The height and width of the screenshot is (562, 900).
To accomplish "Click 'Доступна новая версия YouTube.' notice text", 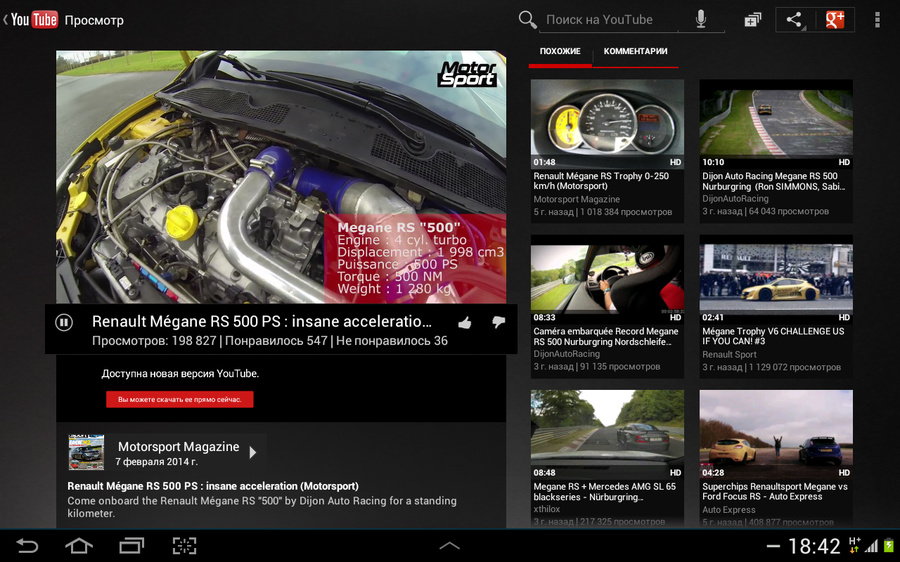I will click(x=180, y=374).
